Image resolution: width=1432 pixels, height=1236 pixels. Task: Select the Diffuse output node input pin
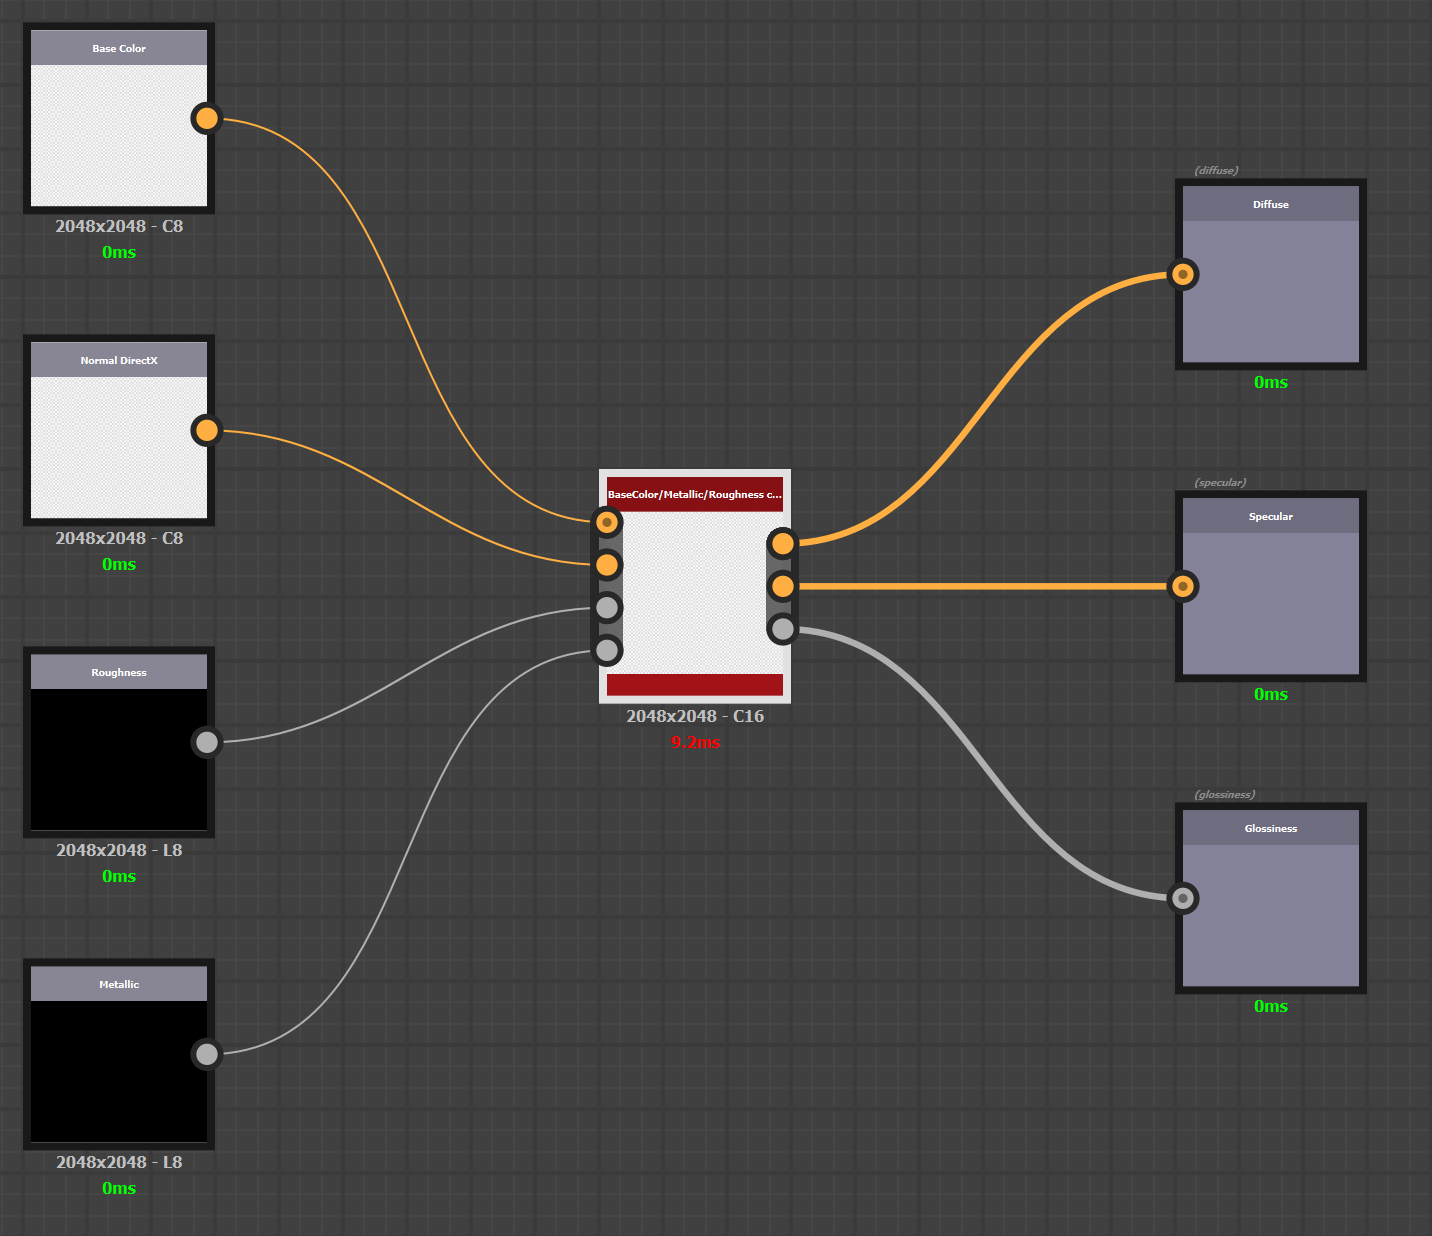[x=1183, y=274]
